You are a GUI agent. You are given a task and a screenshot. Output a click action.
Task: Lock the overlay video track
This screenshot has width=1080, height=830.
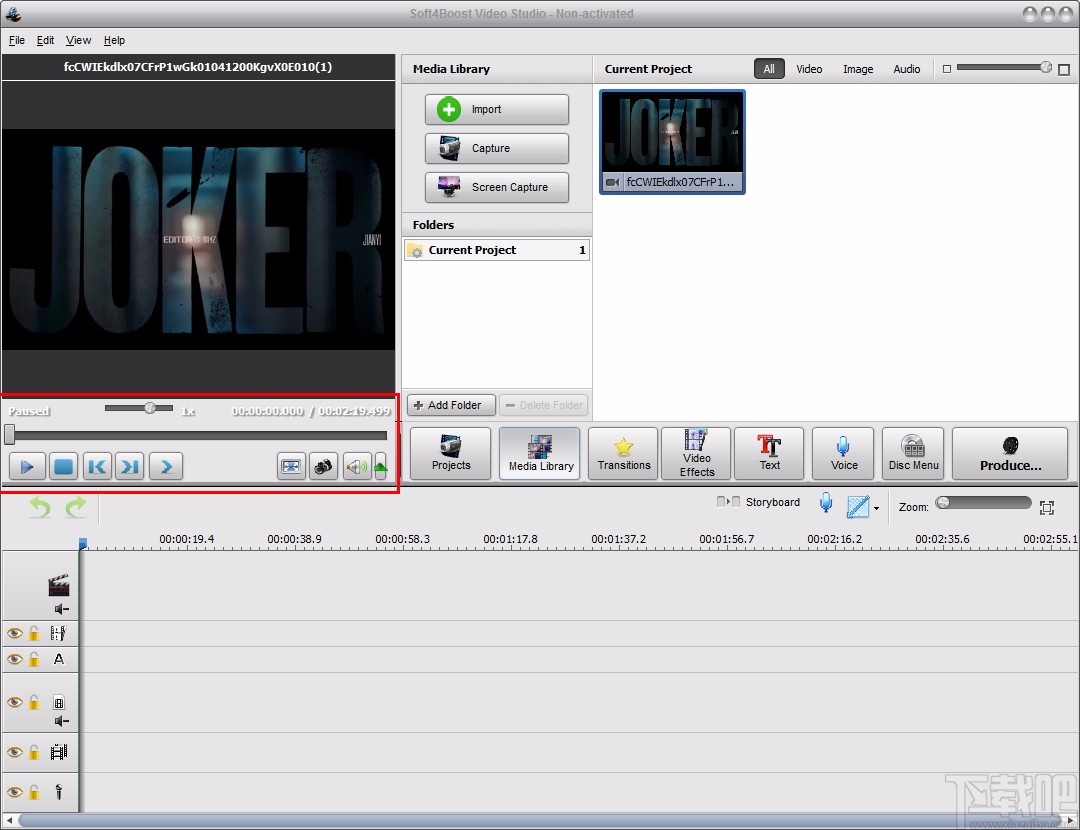(x=36, y=703)
